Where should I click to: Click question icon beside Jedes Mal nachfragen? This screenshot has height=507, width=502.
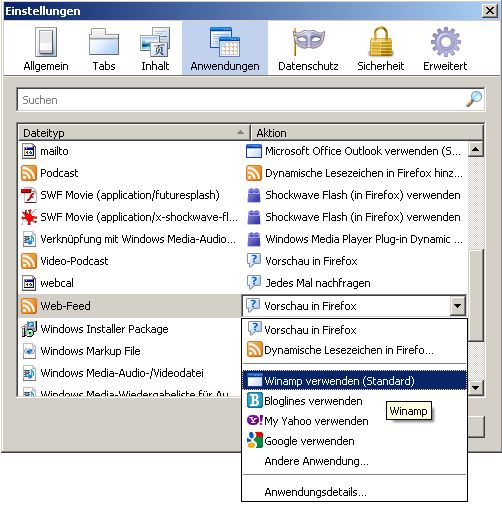[x=254, y=283]
